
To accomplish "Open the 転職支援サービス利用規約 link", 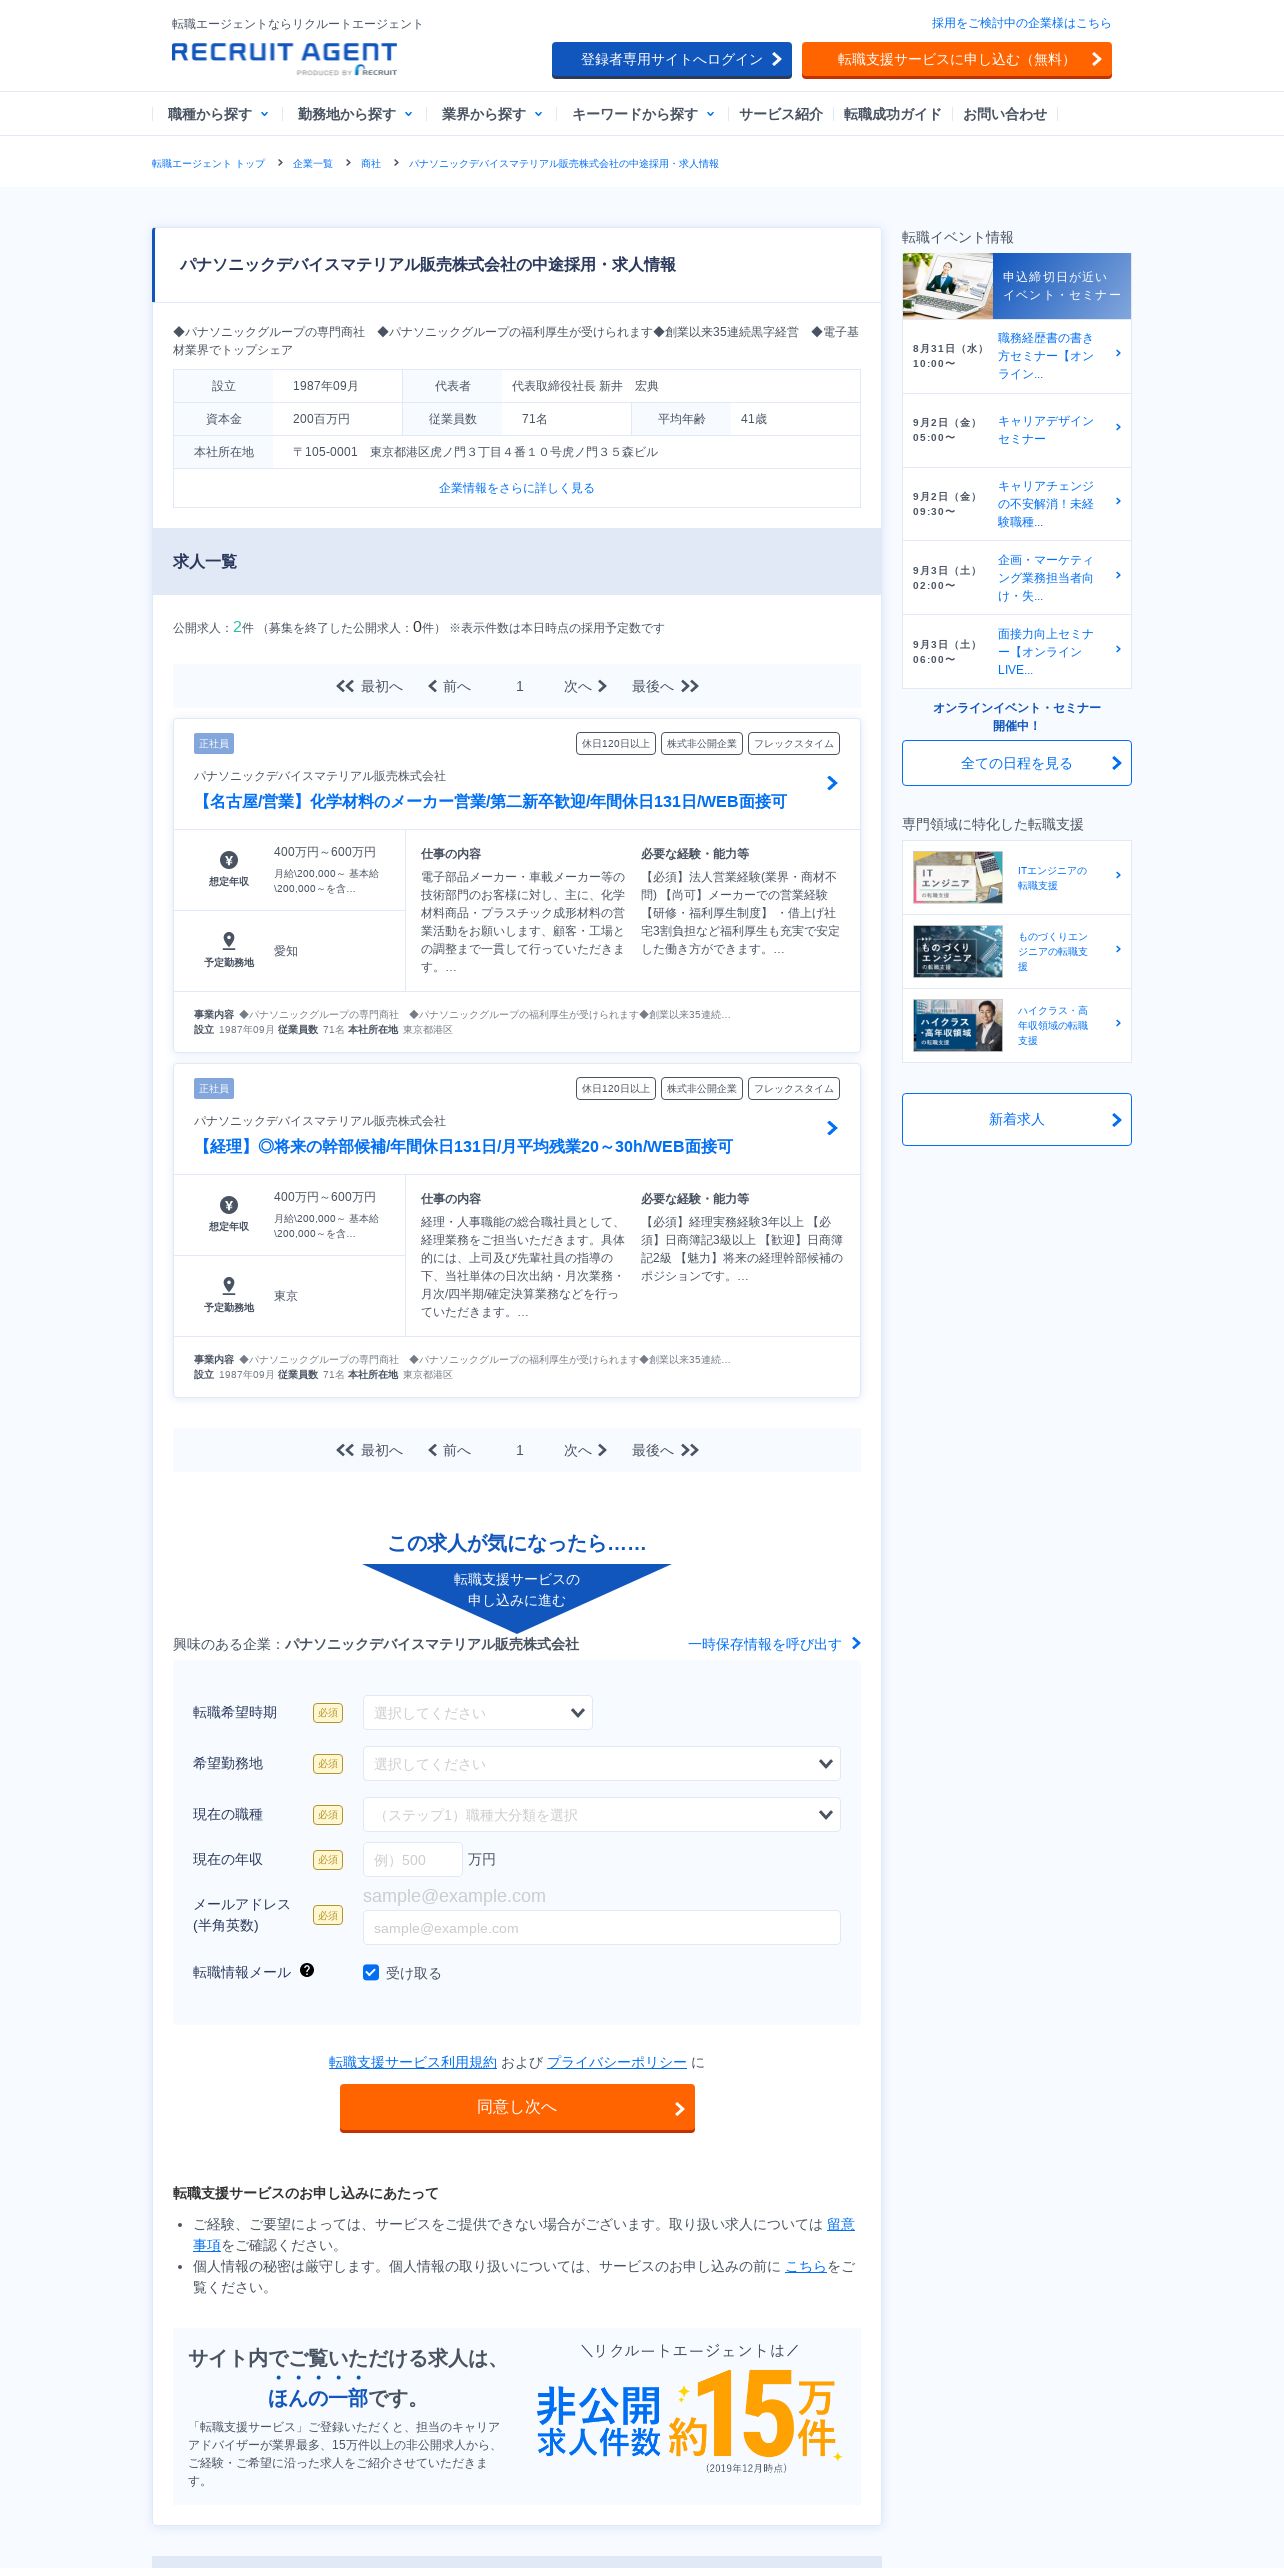I will coord(413,2062).
